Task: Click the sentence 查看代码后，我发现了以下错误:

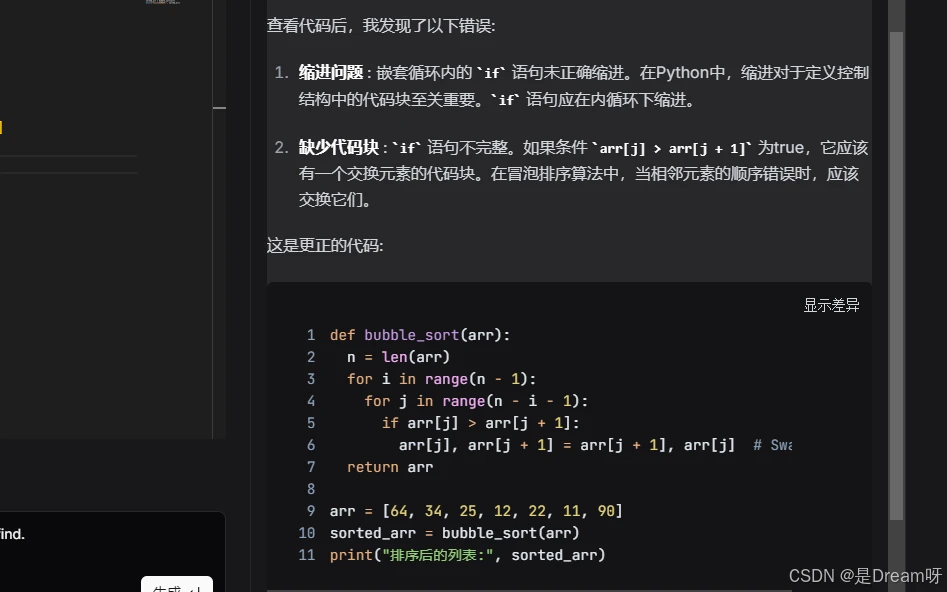Action: pyautogui.click(x=381, y=26)
